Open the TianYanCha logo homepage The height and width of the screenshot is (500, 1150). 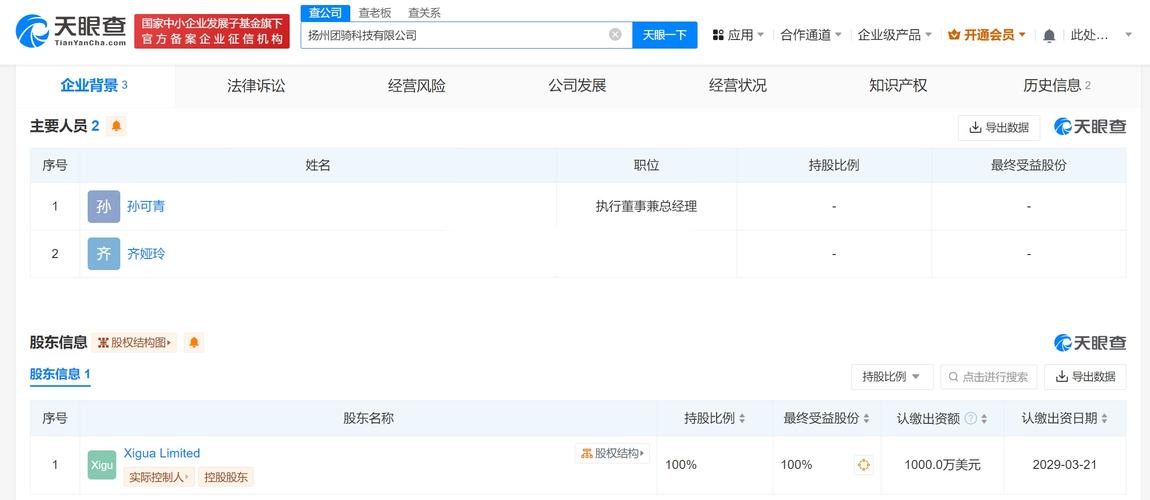pos(71,32)
